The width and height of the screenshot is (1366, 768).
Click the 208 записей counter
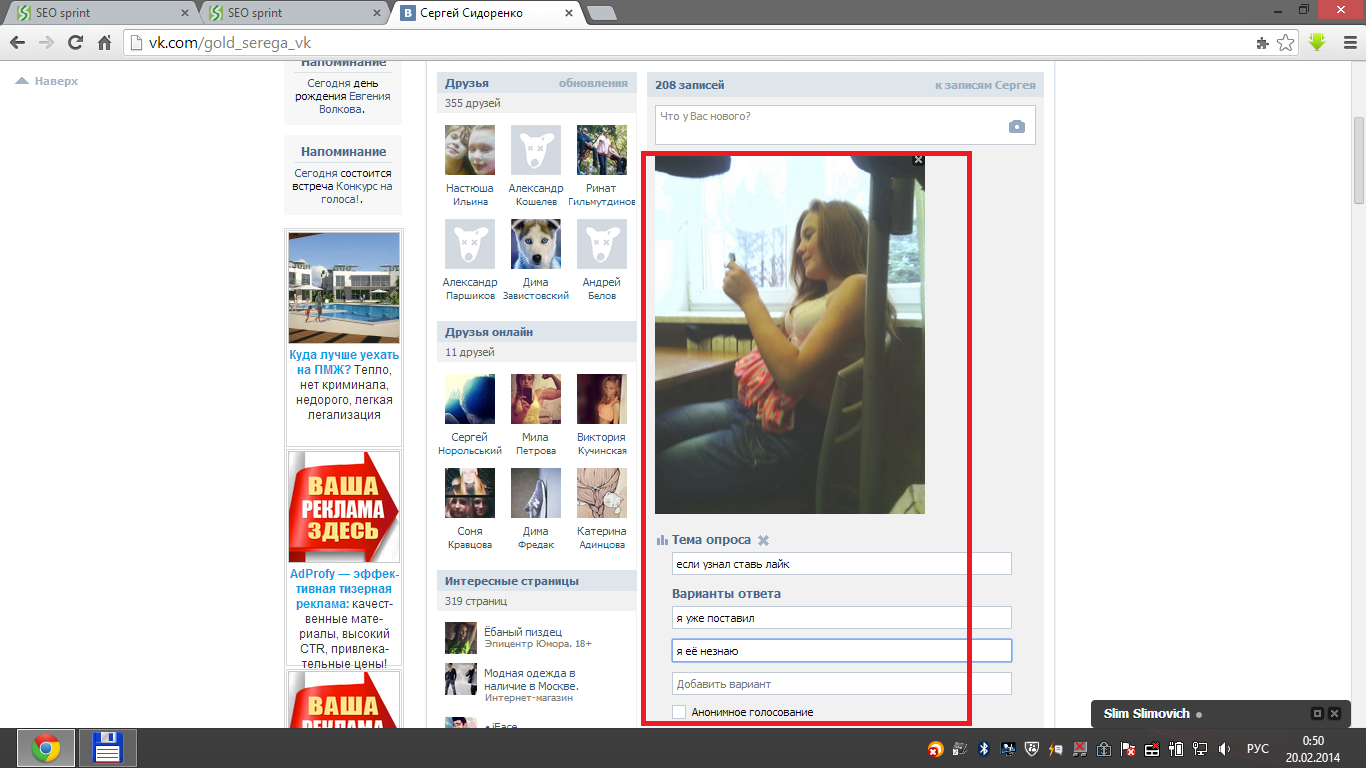tap(690, 85)
